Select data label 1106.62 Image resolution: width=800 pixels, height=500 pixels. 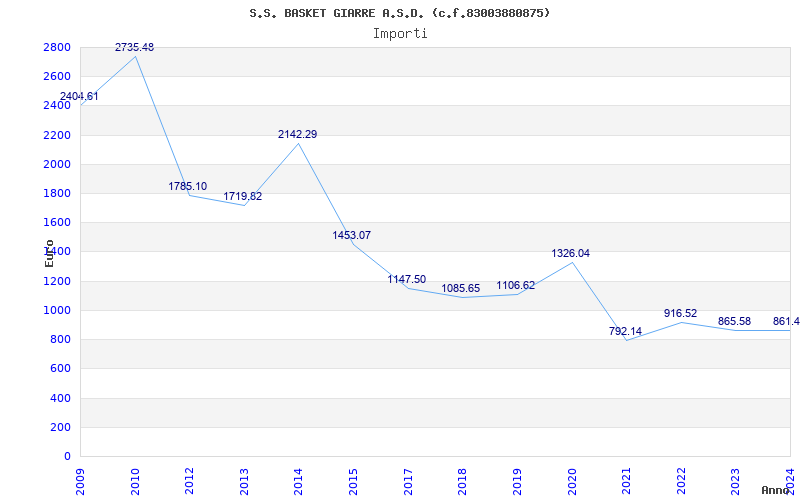(516, 285)
